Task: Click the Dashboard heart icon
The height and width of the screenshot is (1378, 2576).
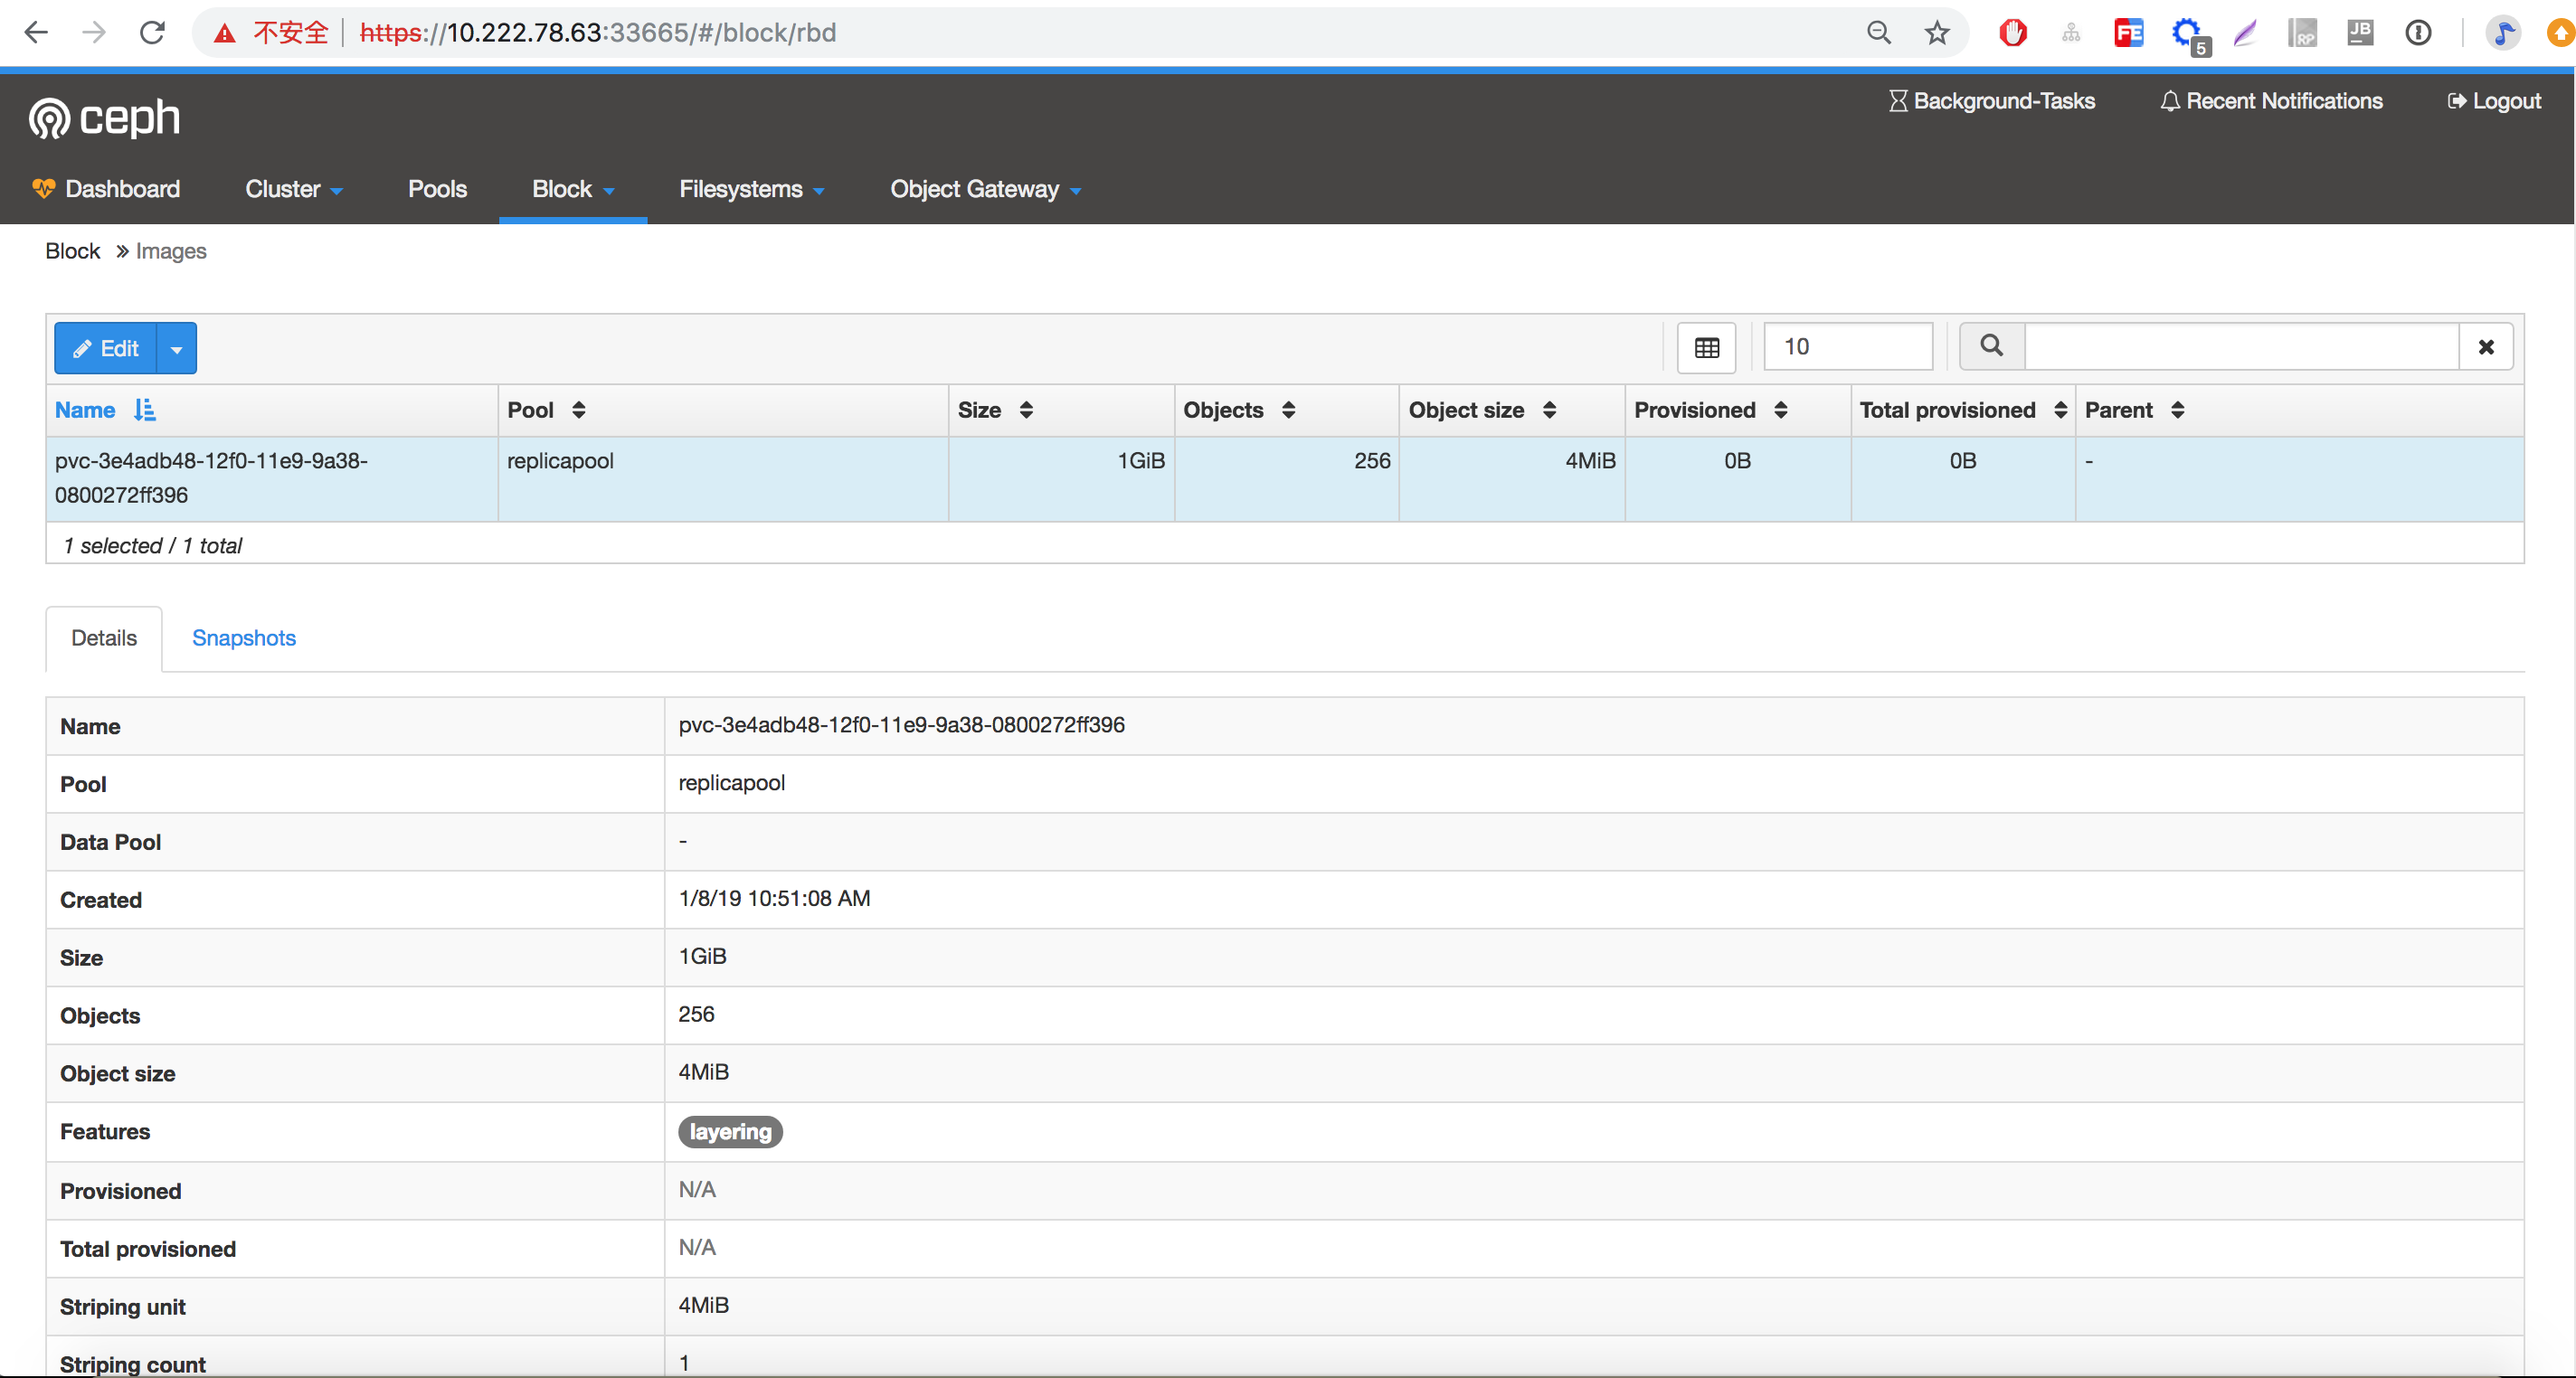Action: [x=44, y=188]
